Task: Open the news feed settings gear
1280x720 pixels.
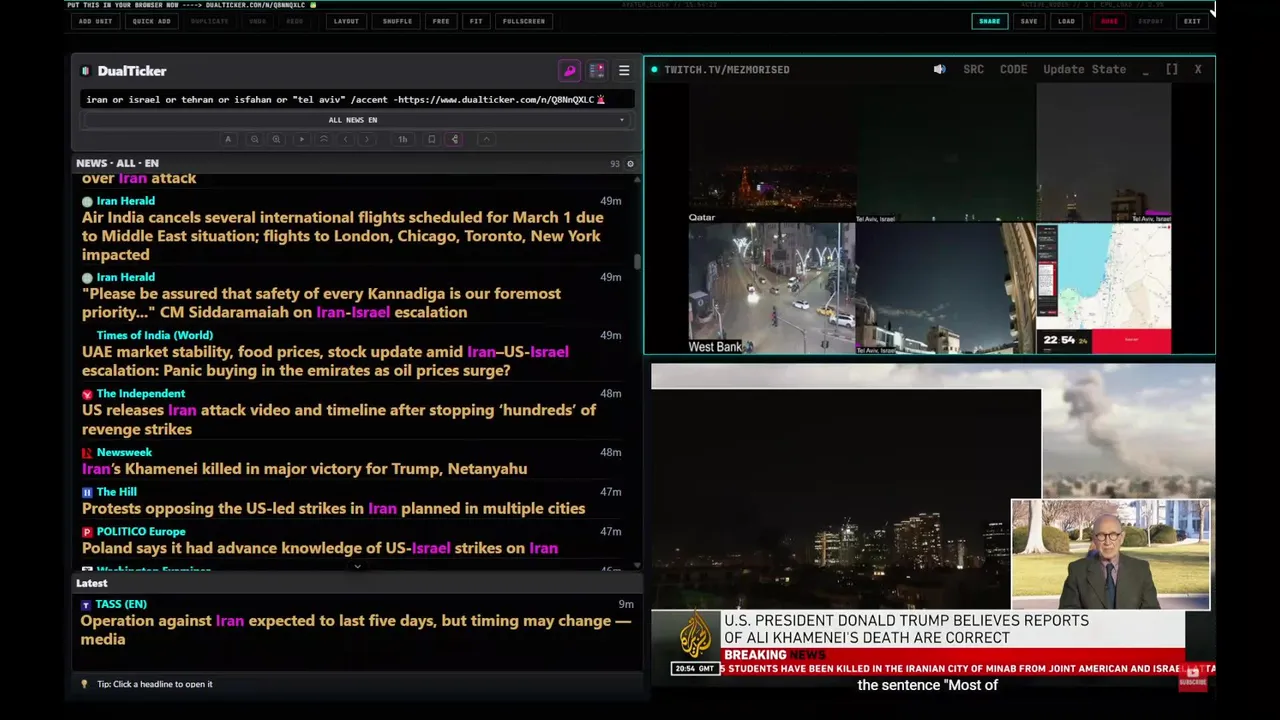Action: click(x=630, y=163)
